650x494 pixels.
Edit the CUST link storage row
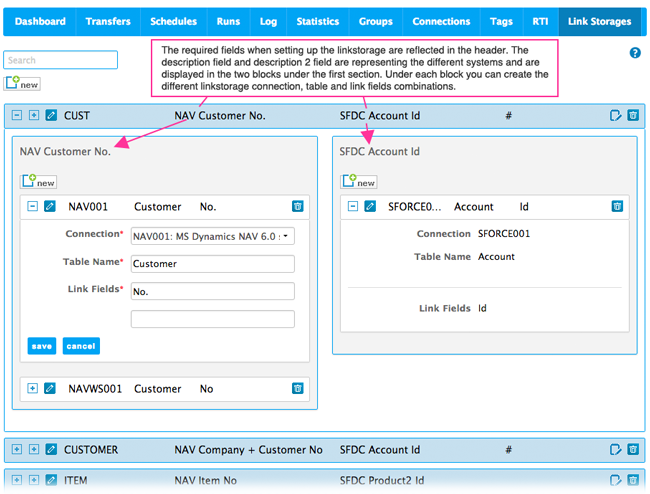pyautogui.click(x=51, y=115)
